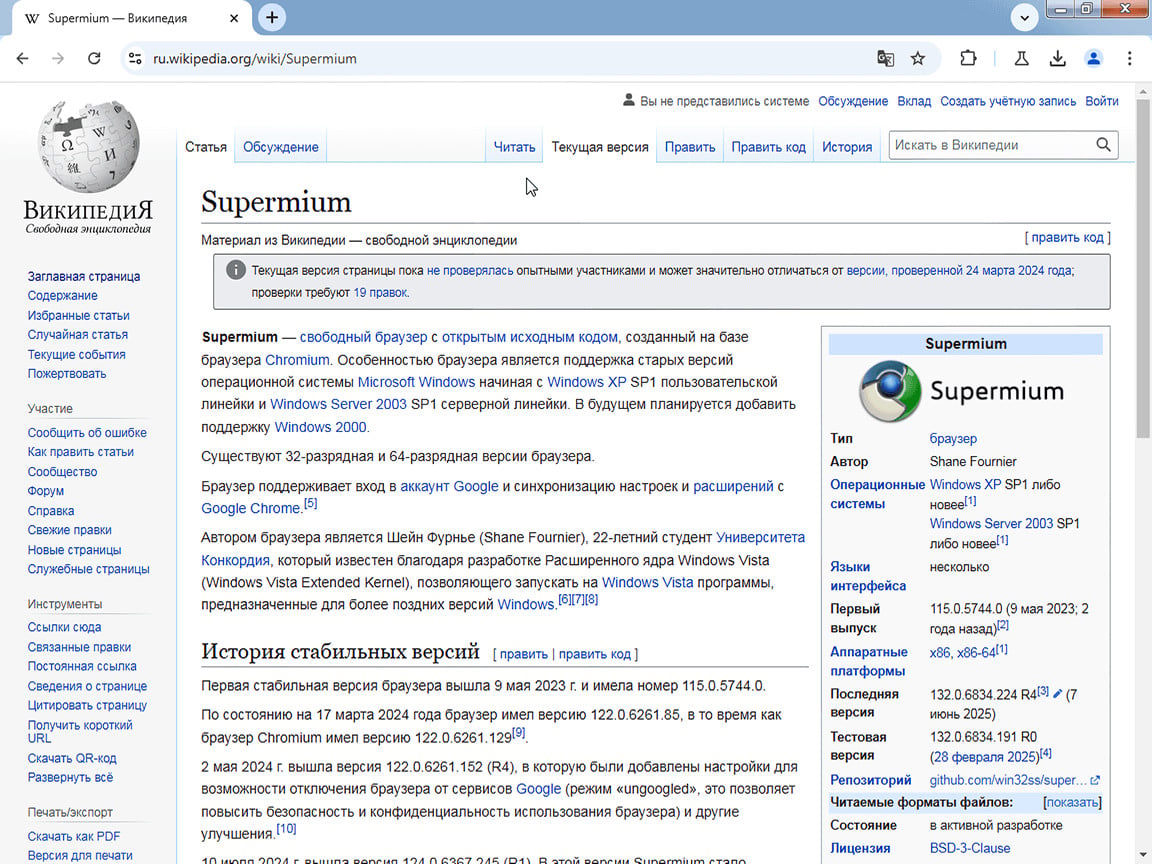Open the аккаунт Google link

449,486
